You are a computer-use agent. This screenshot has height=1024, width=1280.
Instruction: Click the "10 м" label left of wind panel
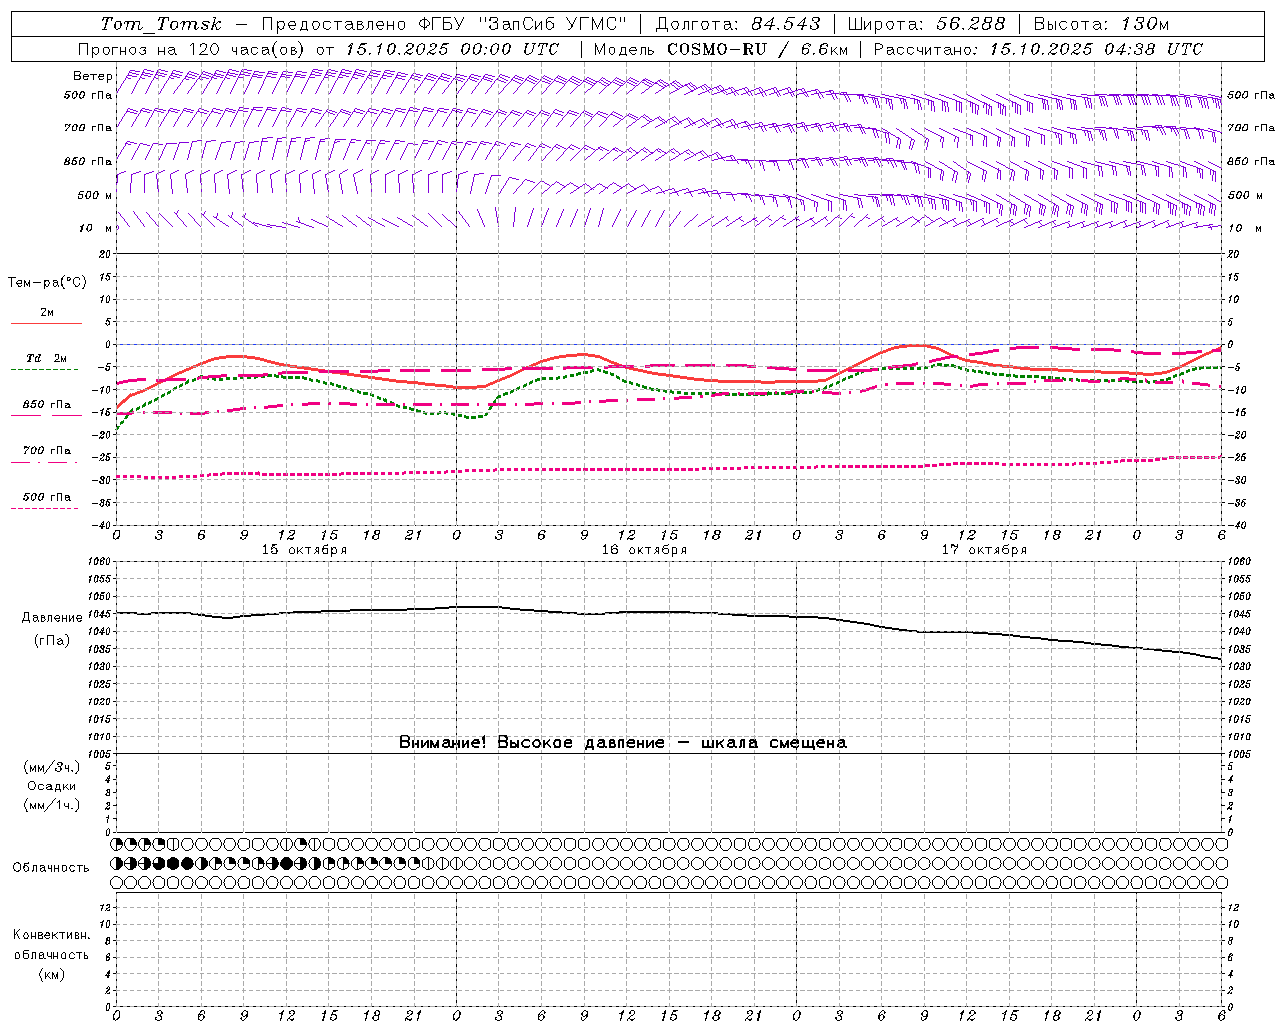pyautogui.click(x=95, y=228)
